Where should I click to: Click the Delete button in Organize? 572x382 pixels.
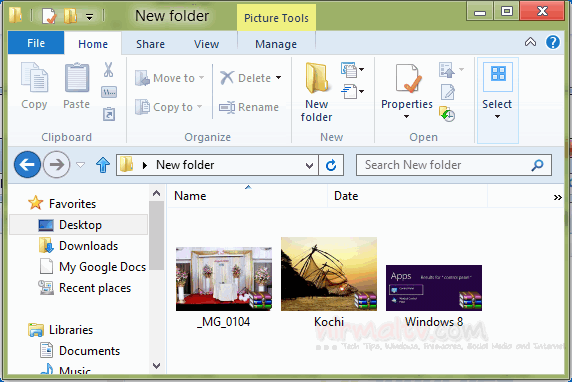coord(245,78)
